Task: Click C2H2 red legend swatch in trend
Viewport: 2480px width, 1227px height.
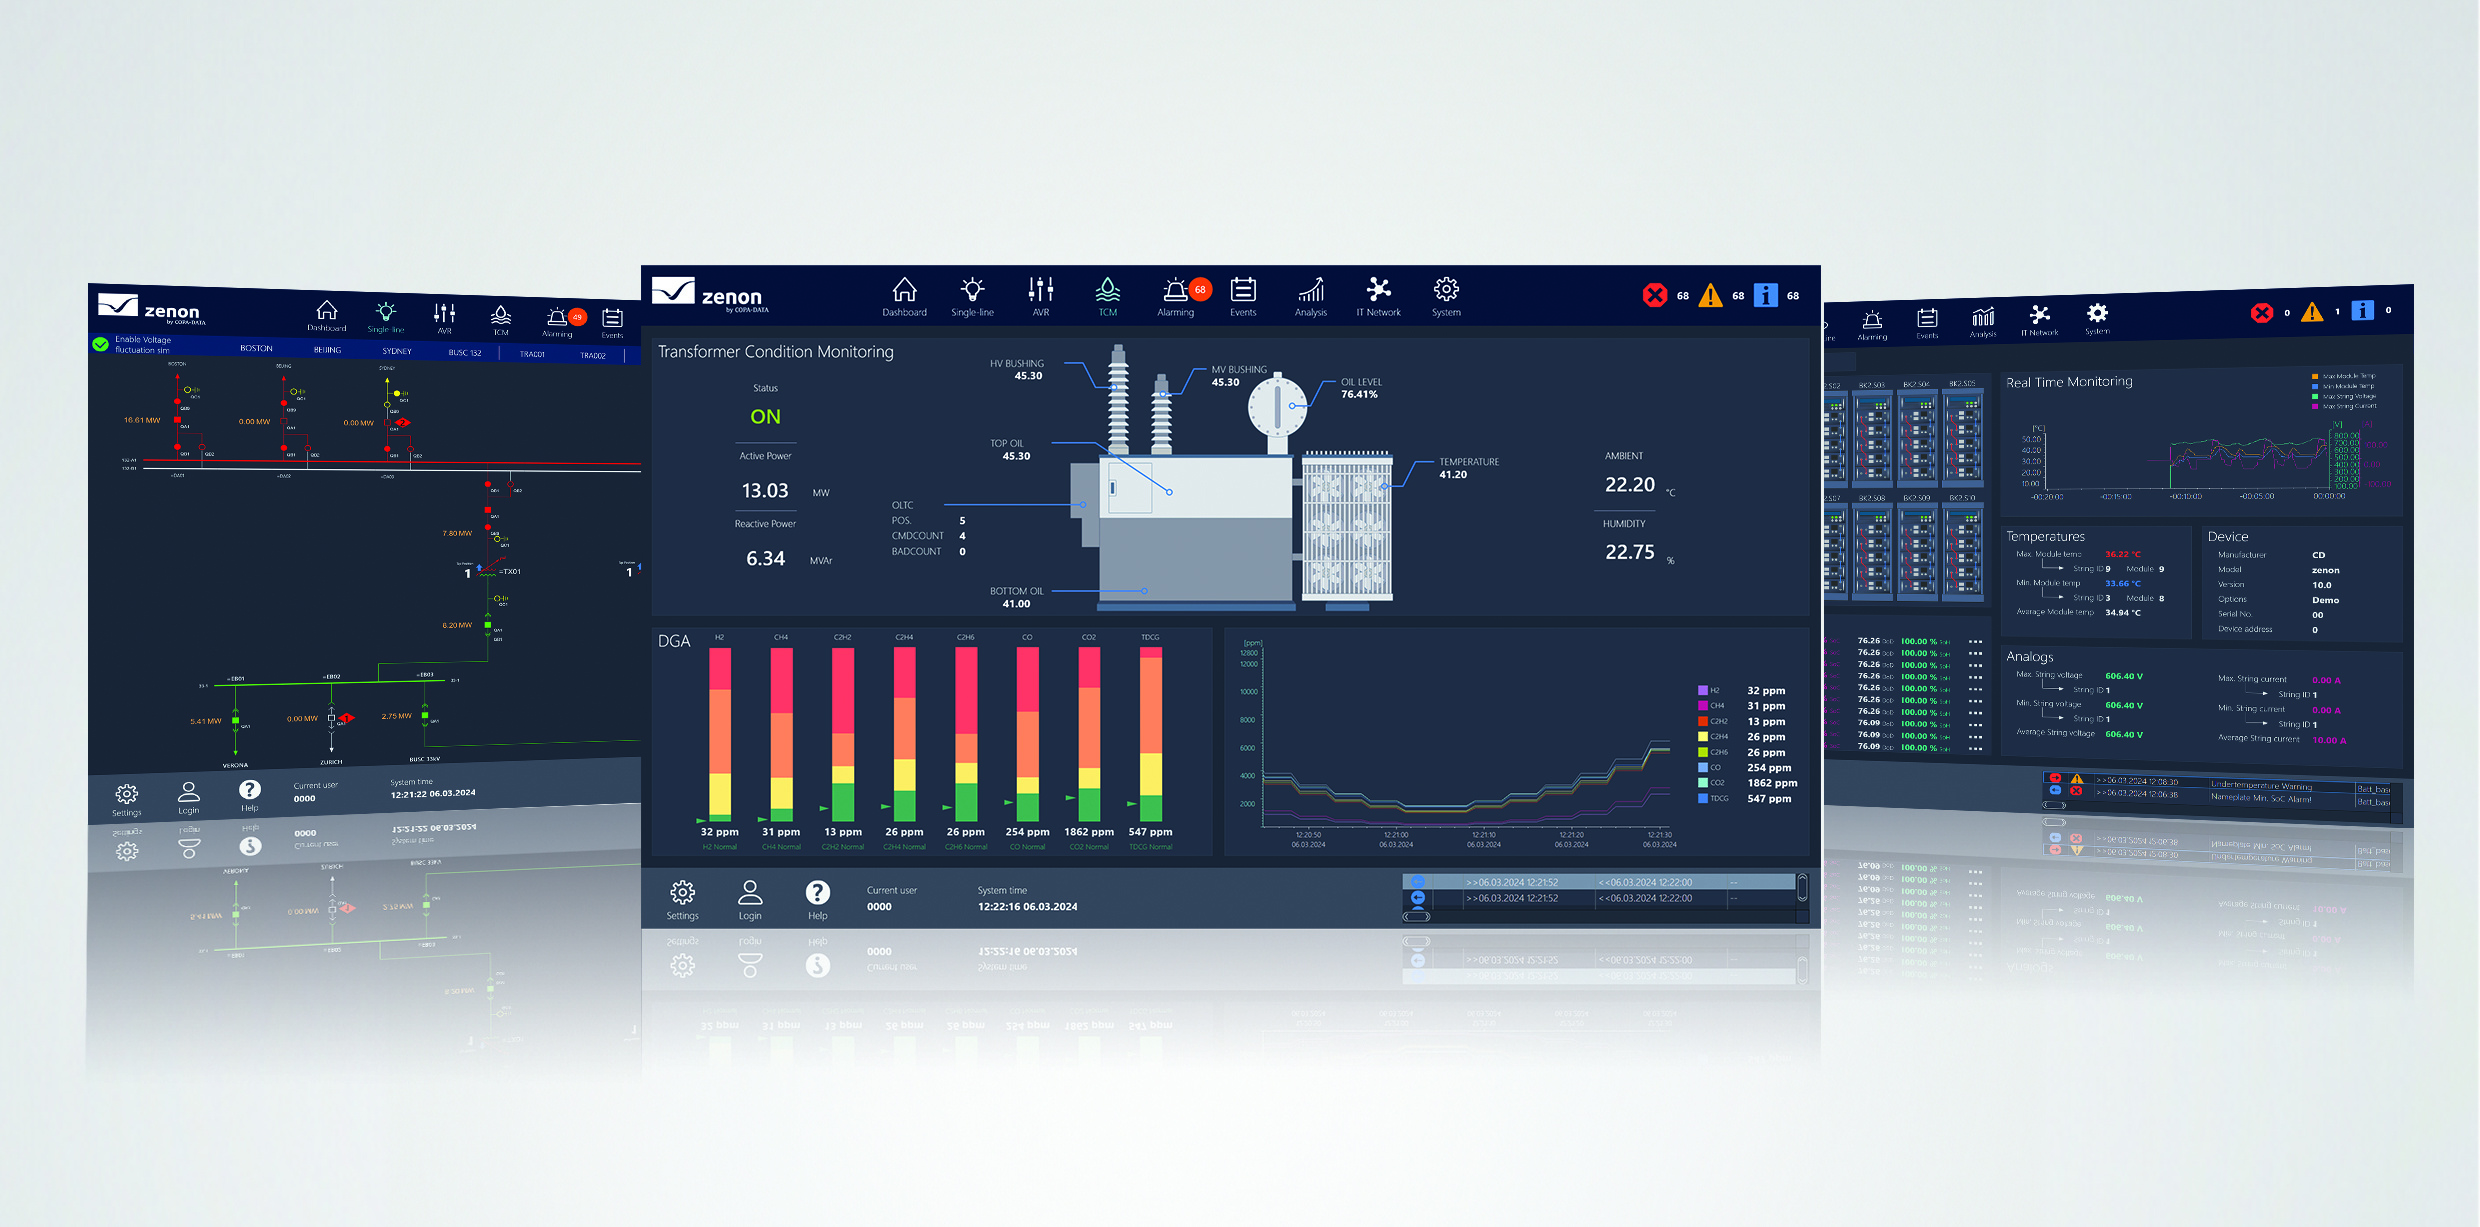Action: (x=1702, y=721)
